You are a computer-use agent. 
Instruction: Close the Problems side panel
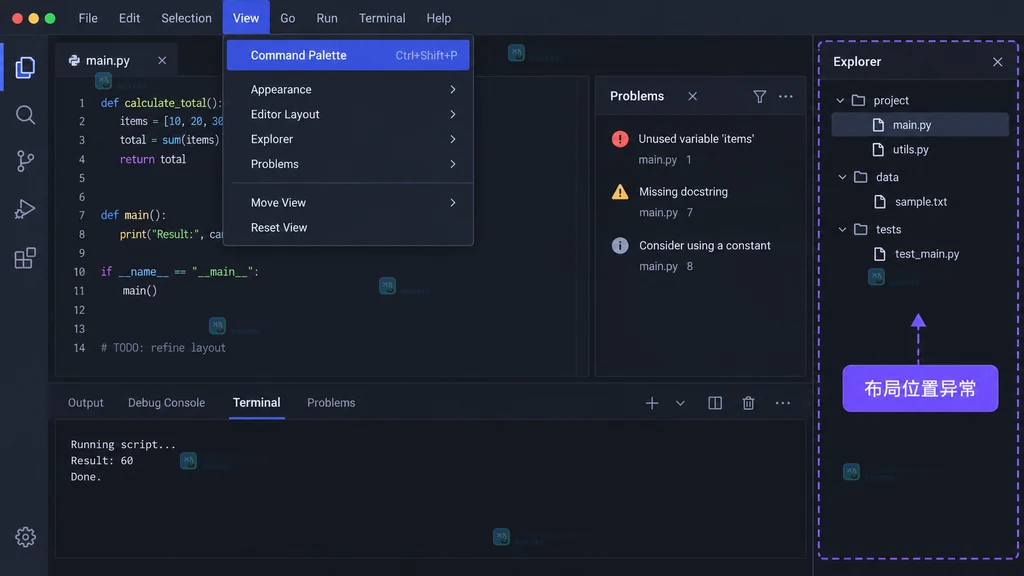point(692,97)
